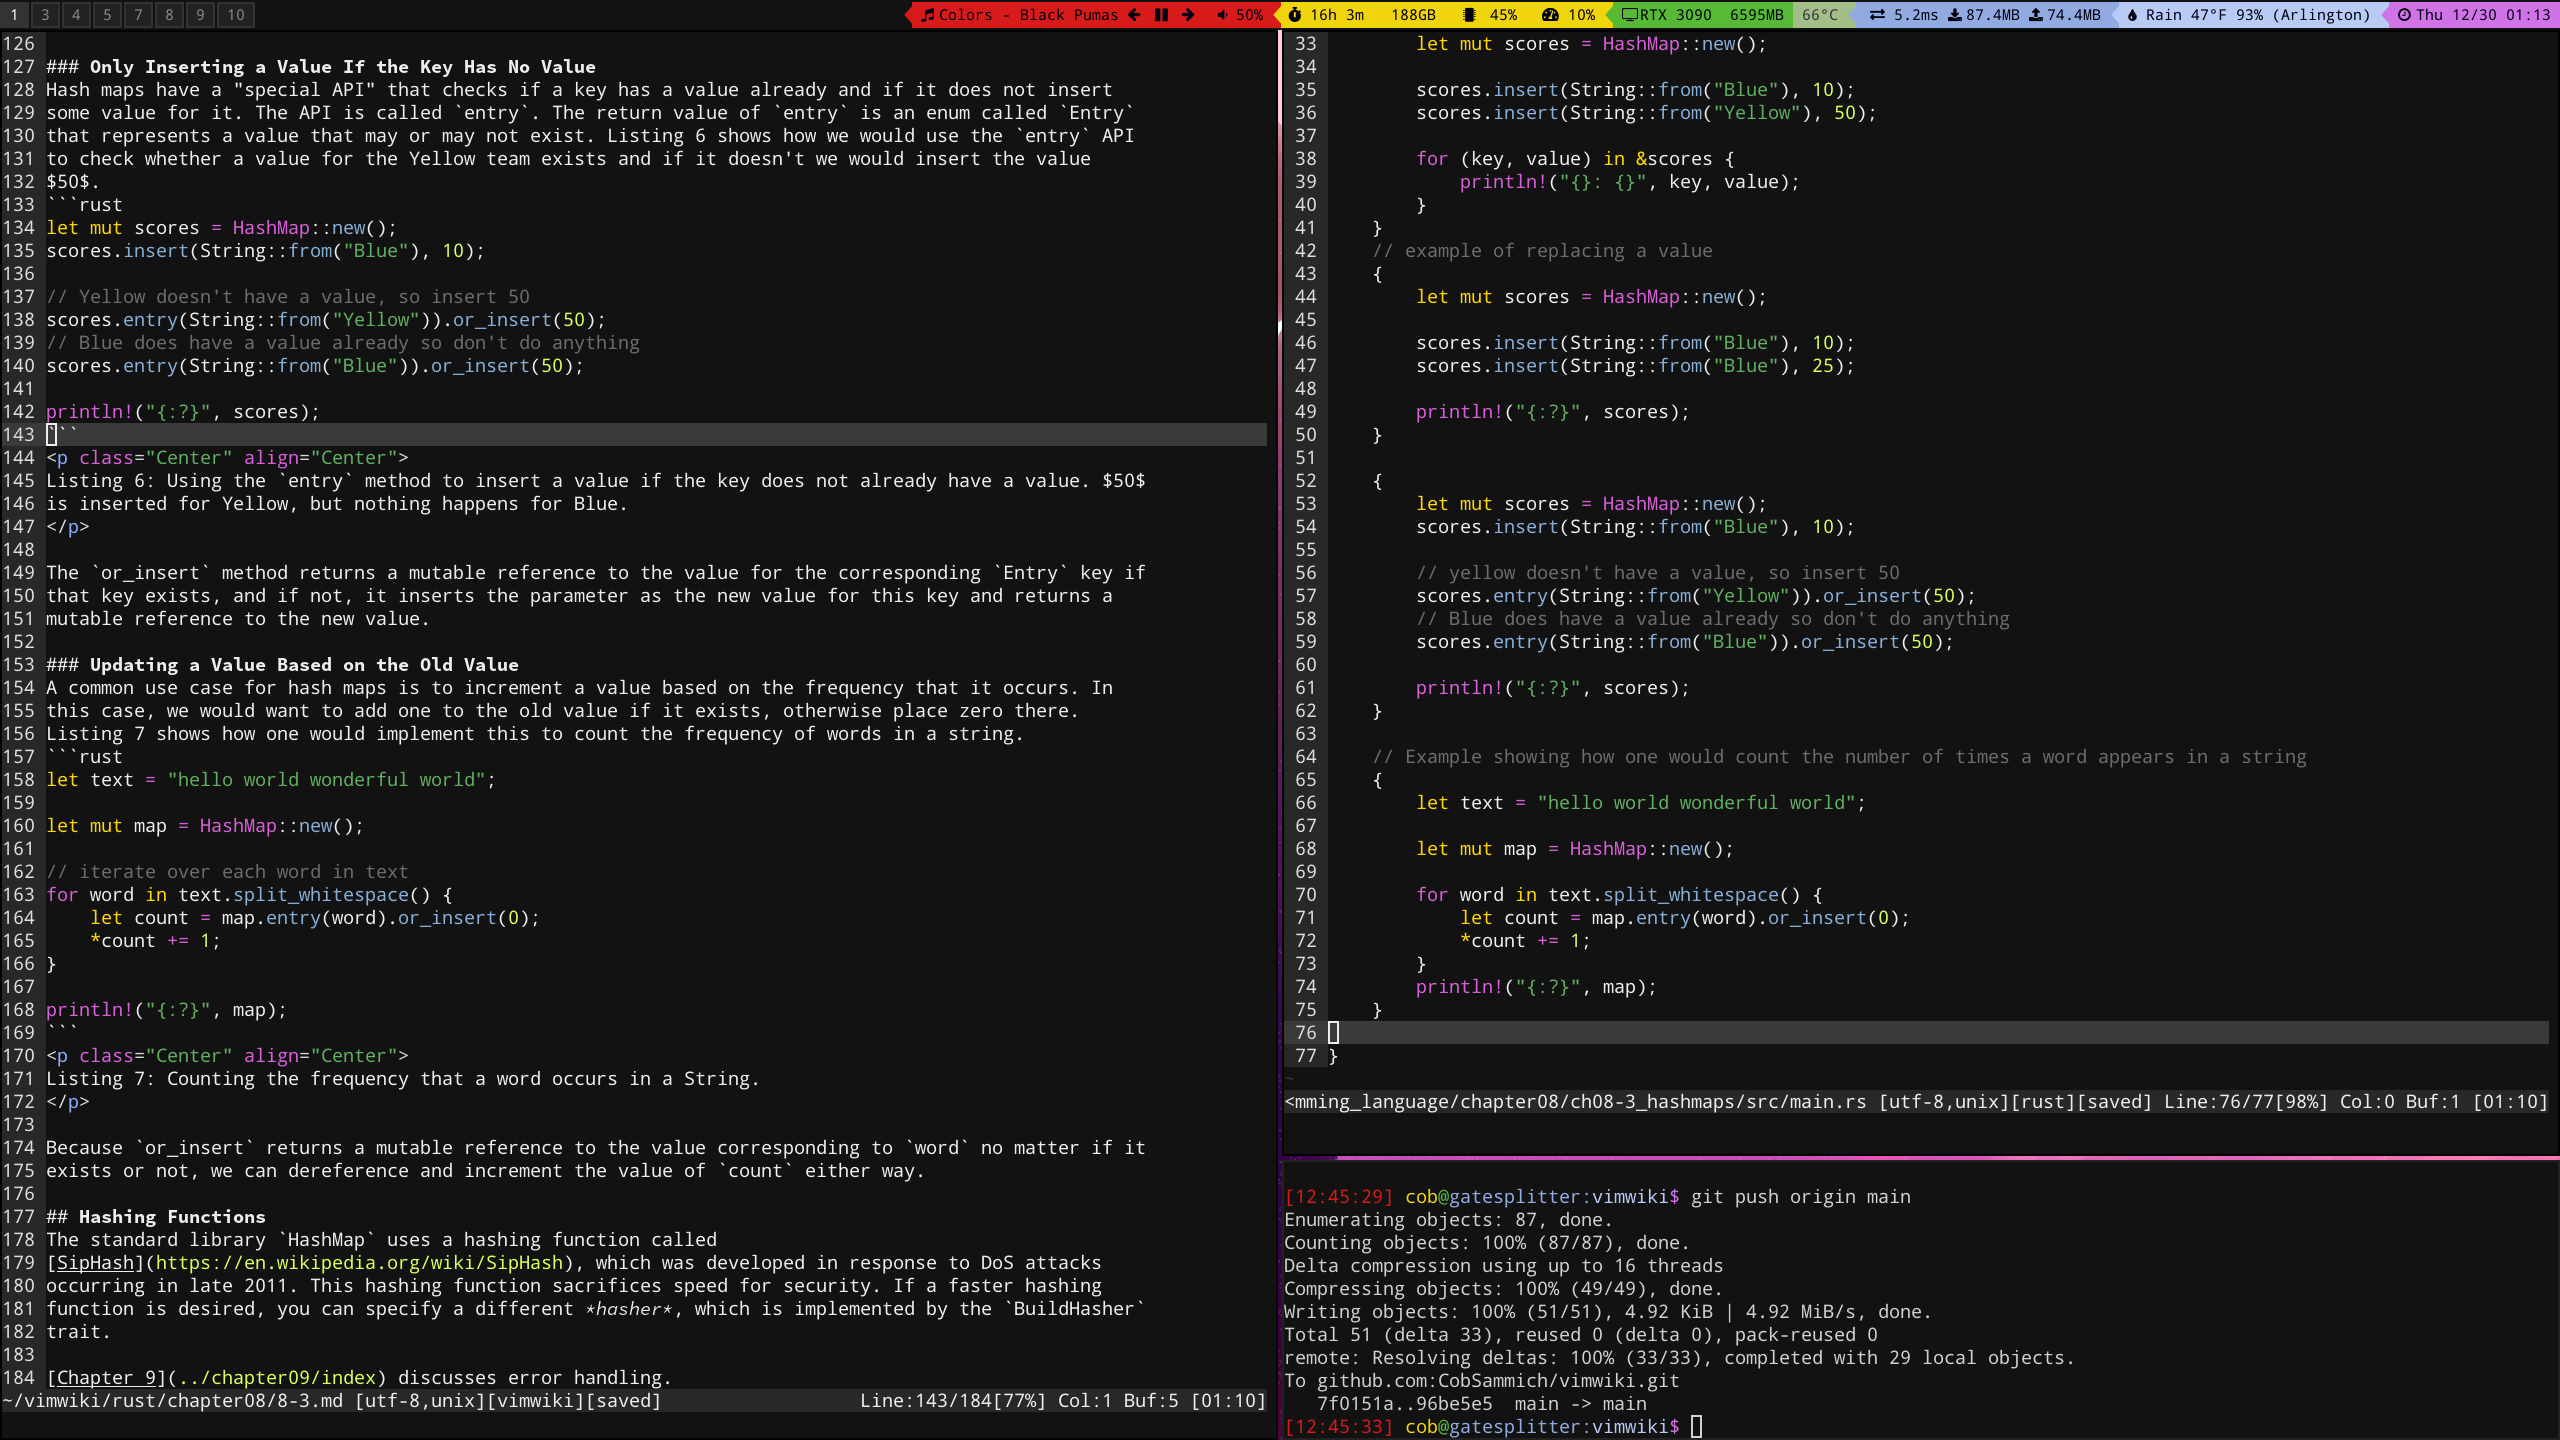Skip to next track arrow
Screen dimensions: 2560x1440
(1188, 14)
